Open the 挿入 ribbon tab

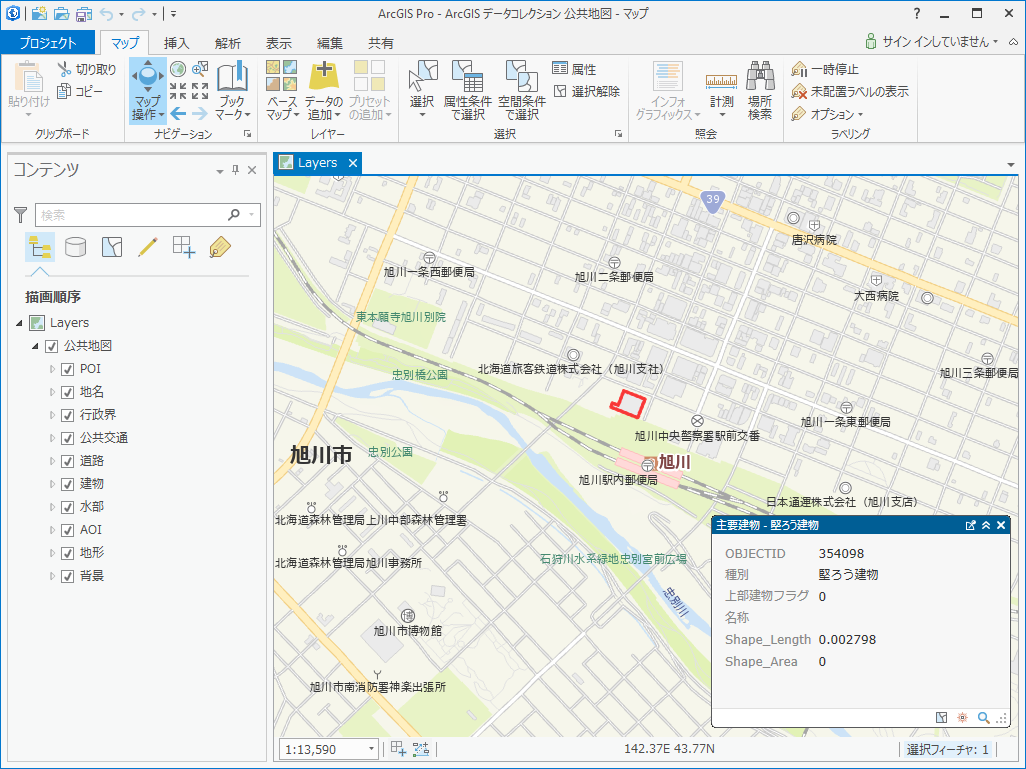pyautogui.click(x=177, y=43)
